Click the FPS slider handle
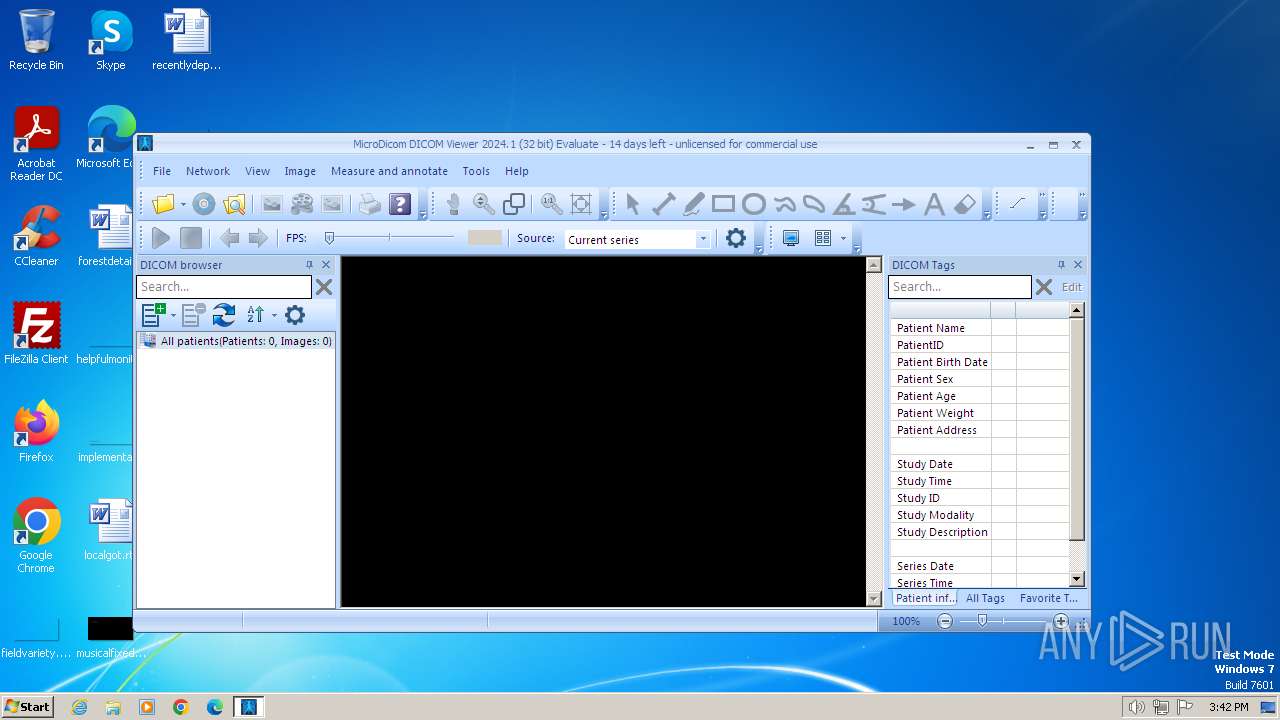The width and height of the screenshot is (1280, 720). pyautogui.click(x=329, y=238)
